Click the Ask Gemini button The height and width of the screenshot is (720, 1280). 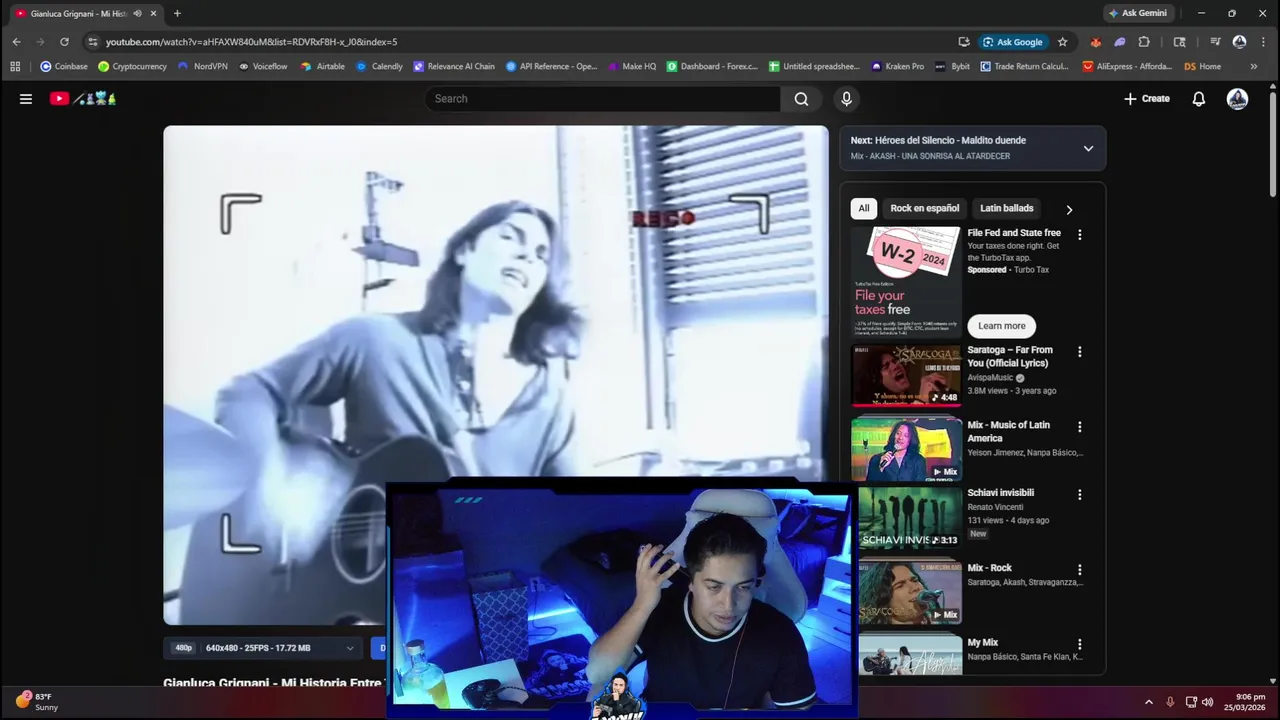(1137, 13)
